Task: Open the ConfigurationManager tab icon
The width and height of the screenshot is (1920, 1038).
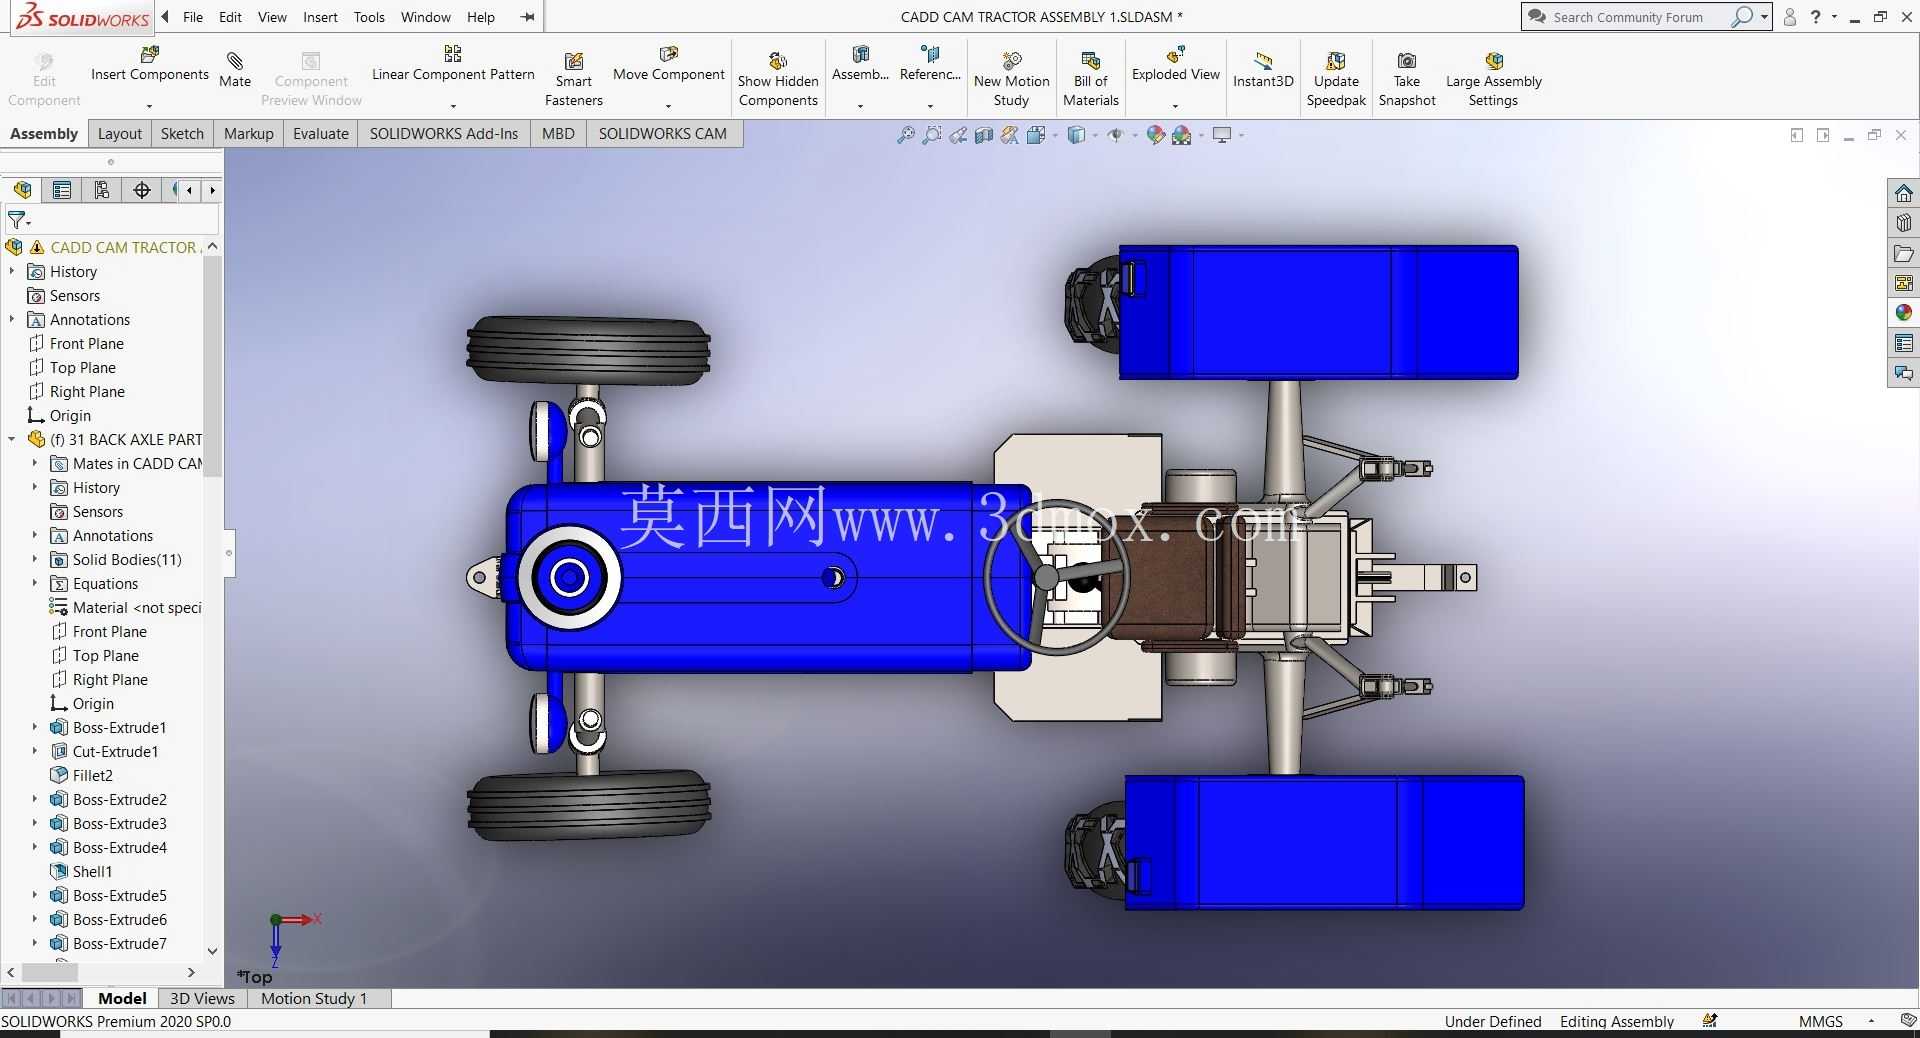Action: (102, 190)
